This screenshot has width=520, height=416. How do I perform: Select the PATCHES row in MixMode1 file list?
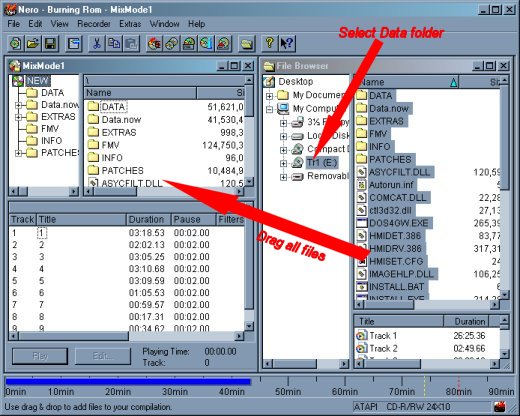[165, 171]
